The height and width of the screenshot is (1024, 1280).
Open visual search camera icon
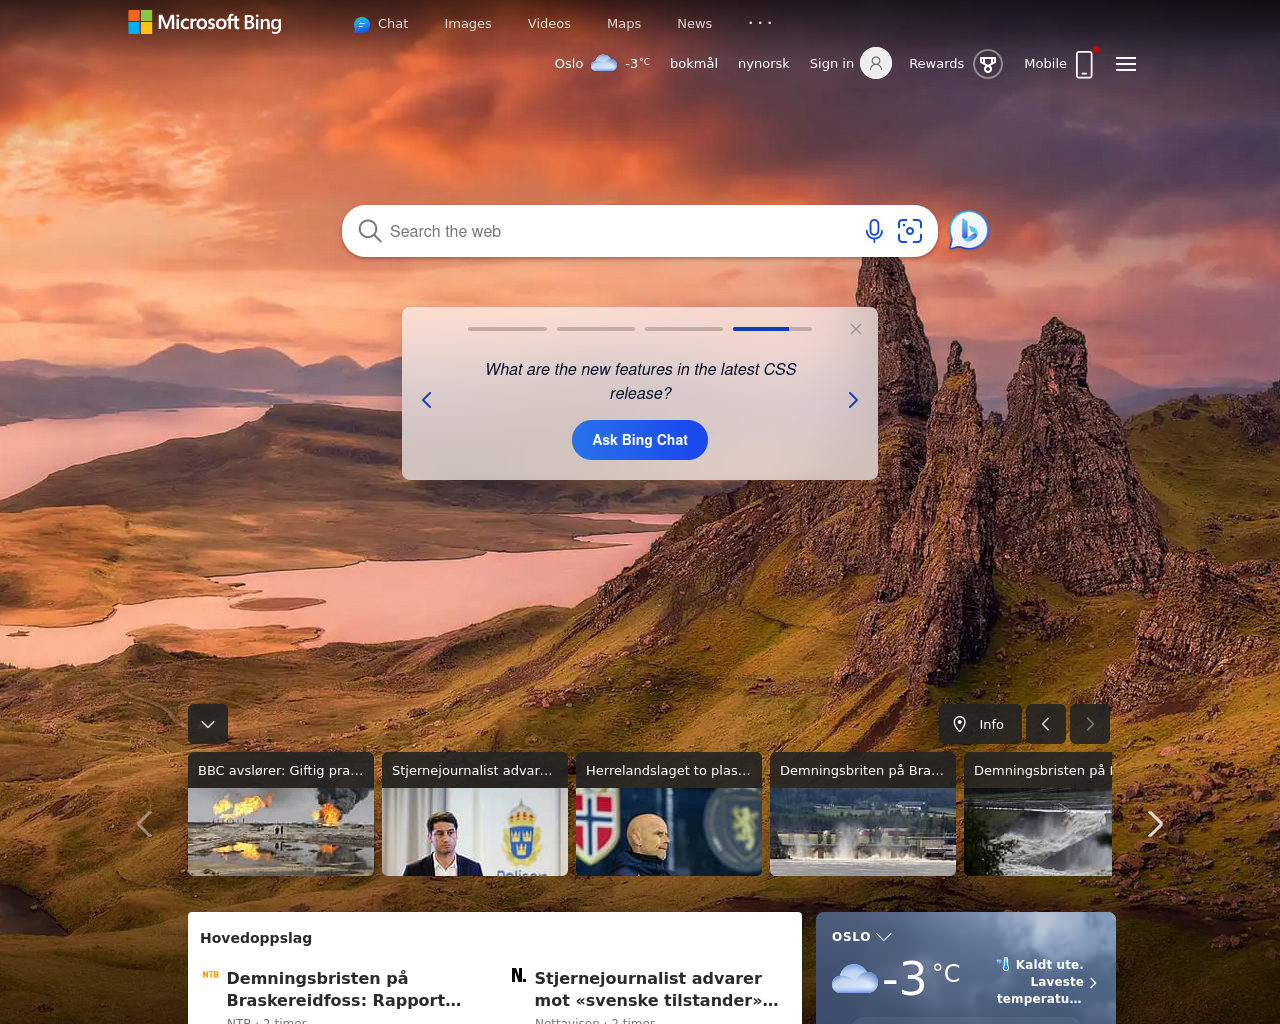tap(910, 231)
